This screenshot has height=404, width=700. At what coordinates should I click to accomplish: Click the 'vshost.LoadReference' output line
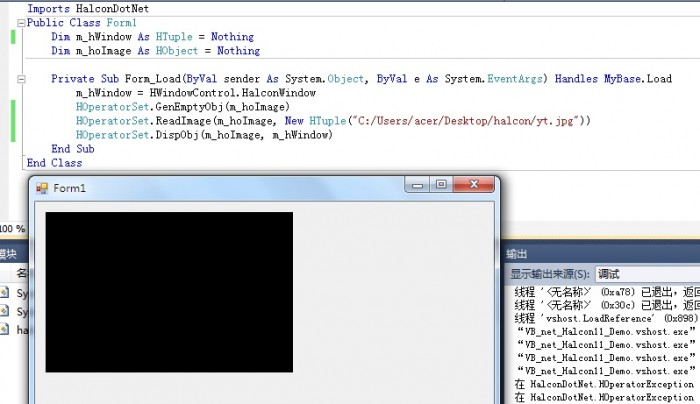pyautogui.click(x=607, y=318)
